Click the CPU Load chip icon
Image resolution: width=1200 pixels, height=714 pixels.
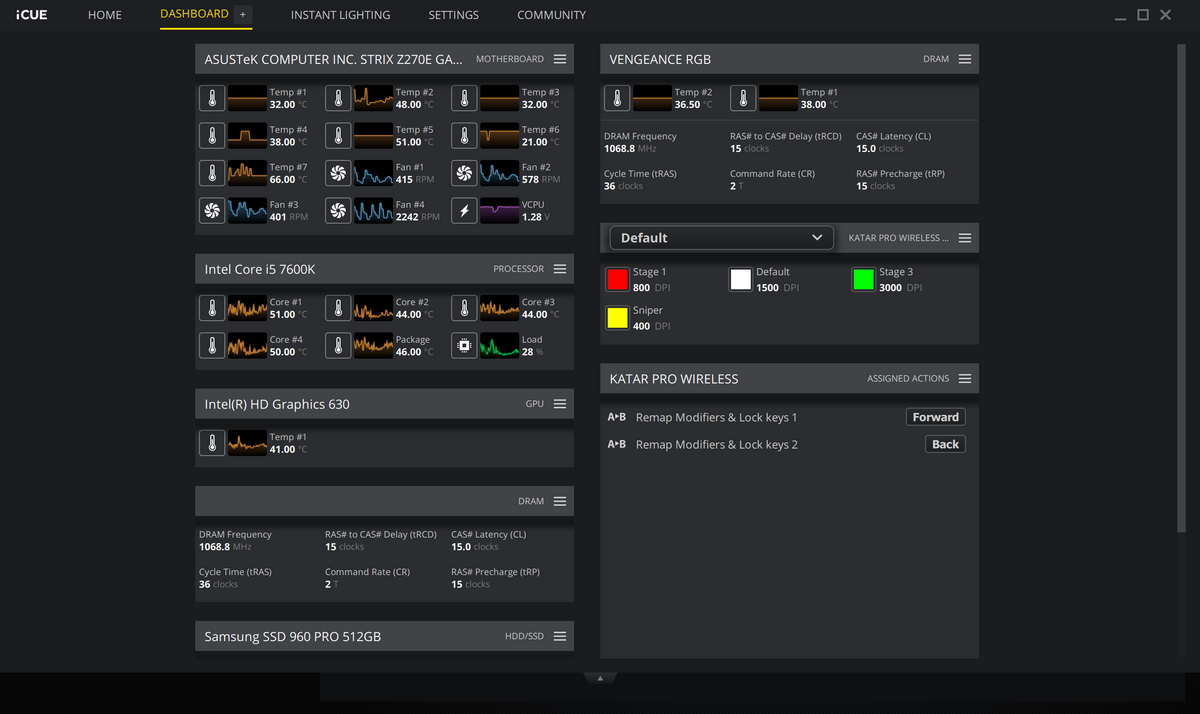[464, 346]
